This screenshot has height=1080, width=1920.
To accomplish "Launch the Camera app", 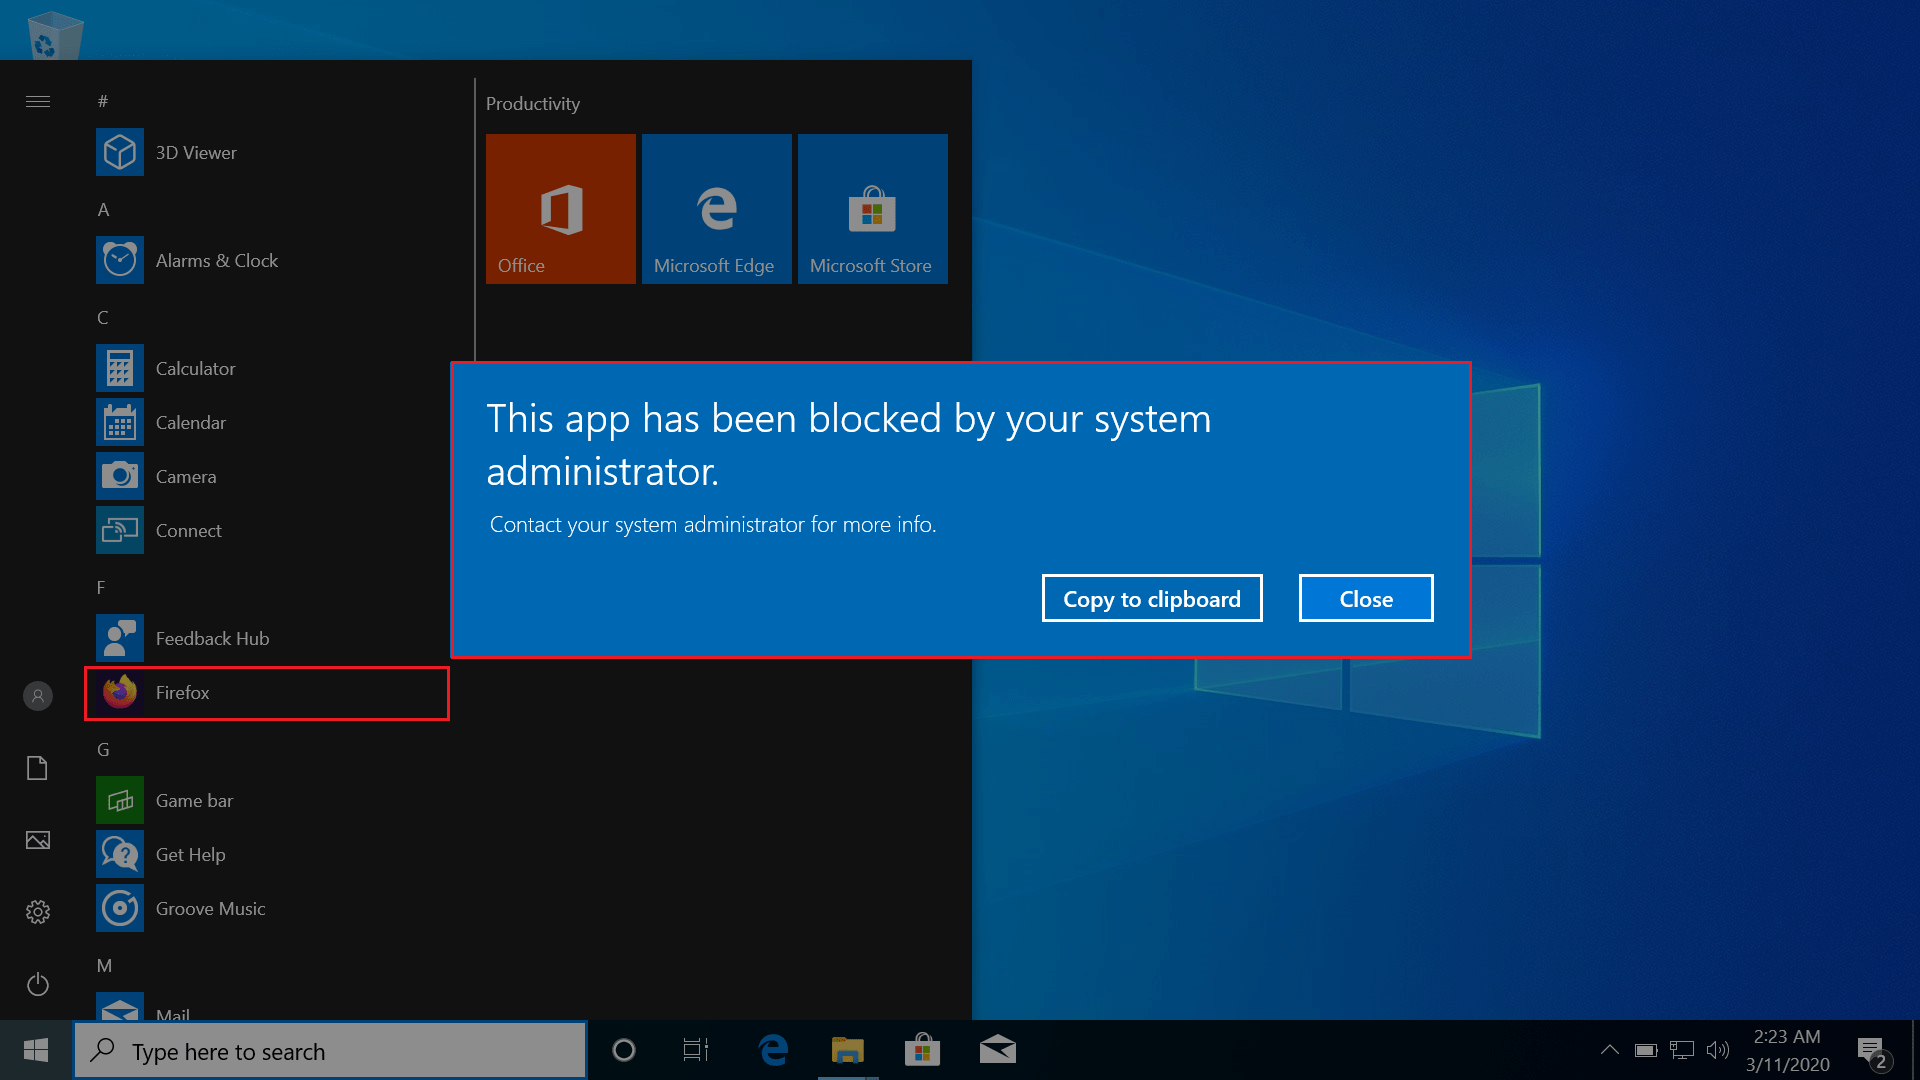I will [x=266, y=476].
